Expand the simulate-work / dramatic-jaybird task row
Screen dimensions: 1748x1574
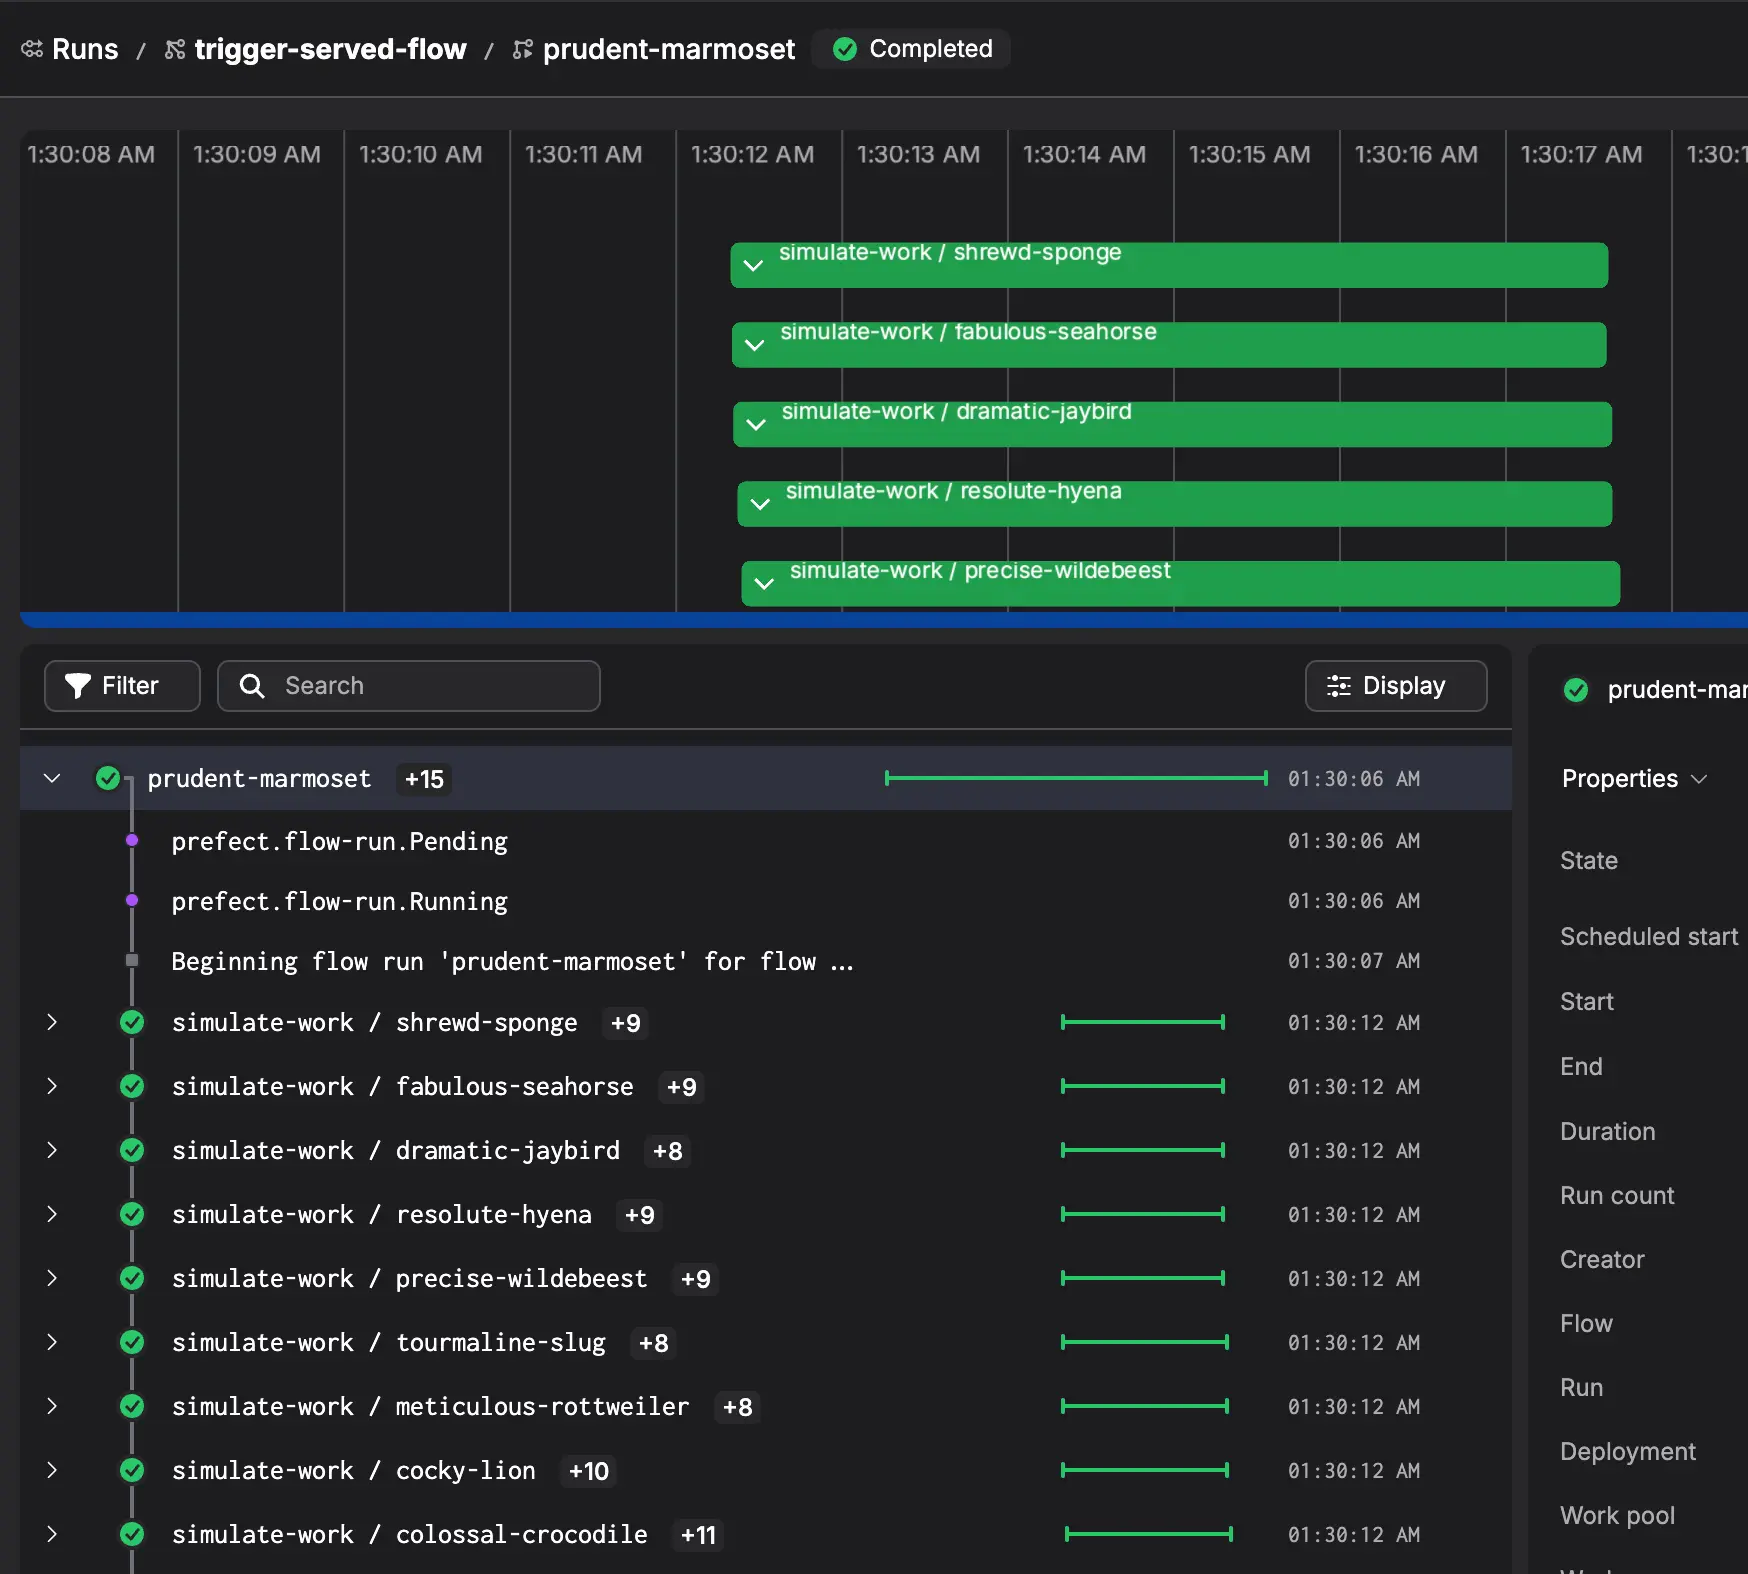tap(52, 1150)
